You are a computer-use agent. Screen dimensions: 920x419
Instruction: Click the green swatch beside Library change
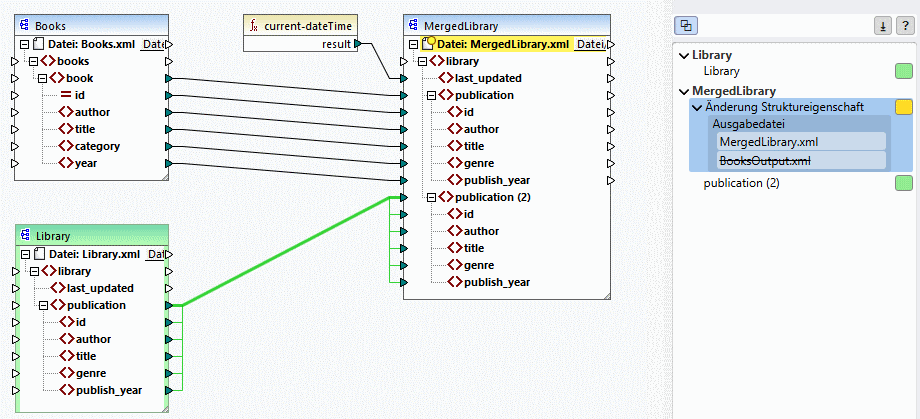click(x=904, y=72)
